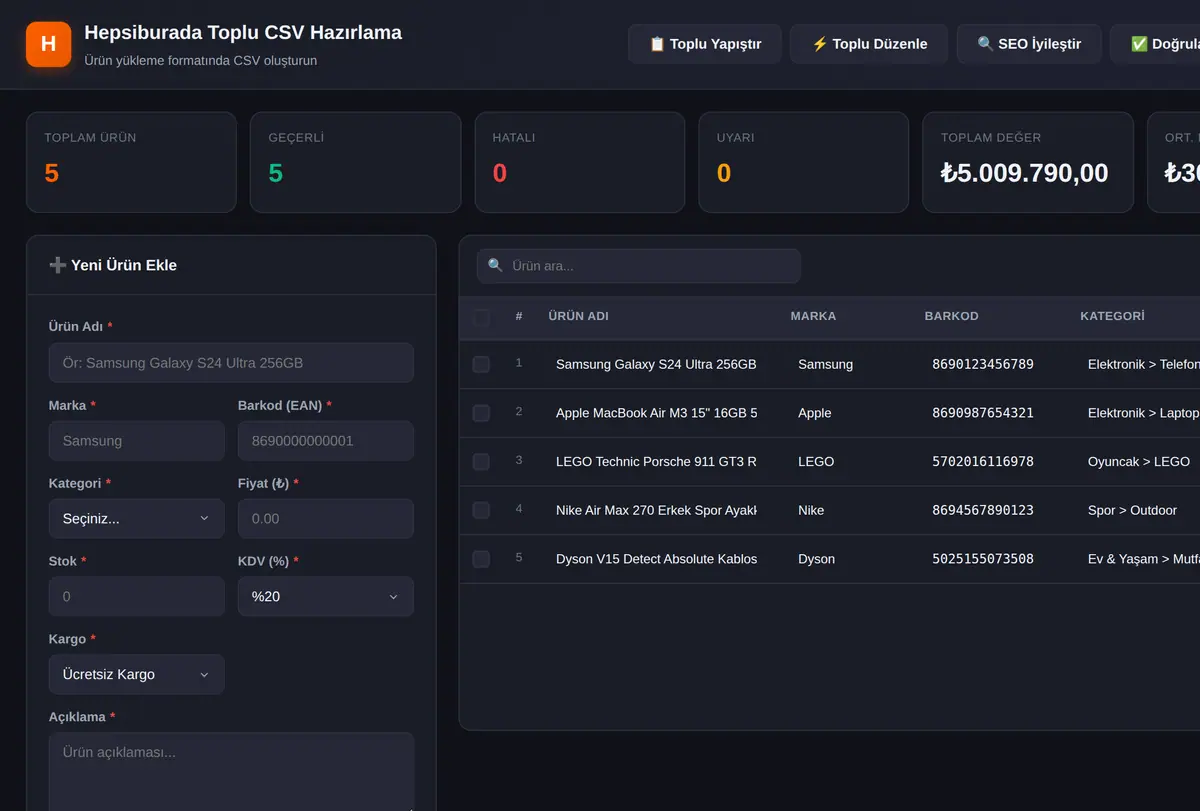Launch the SEO İyileştir button

click(1029, 44)
